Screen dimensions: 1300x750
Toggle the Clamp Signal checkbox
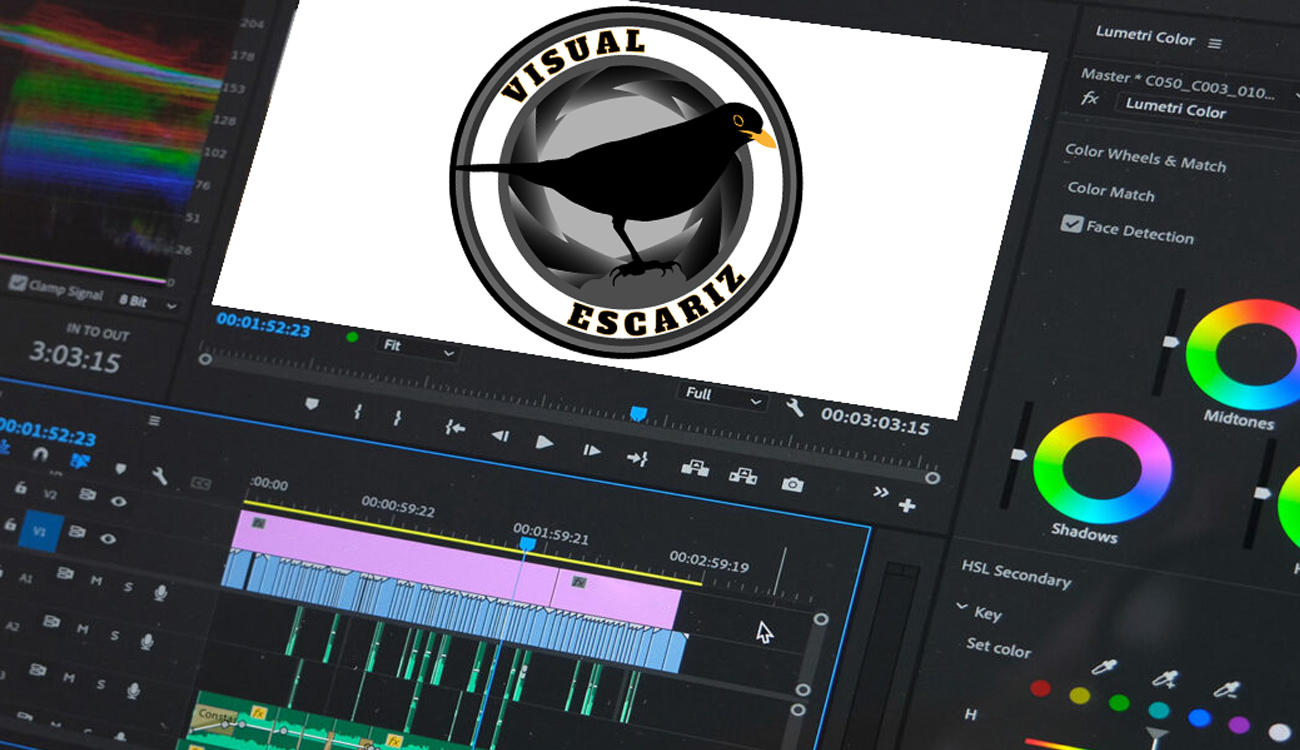pos(17,283)
